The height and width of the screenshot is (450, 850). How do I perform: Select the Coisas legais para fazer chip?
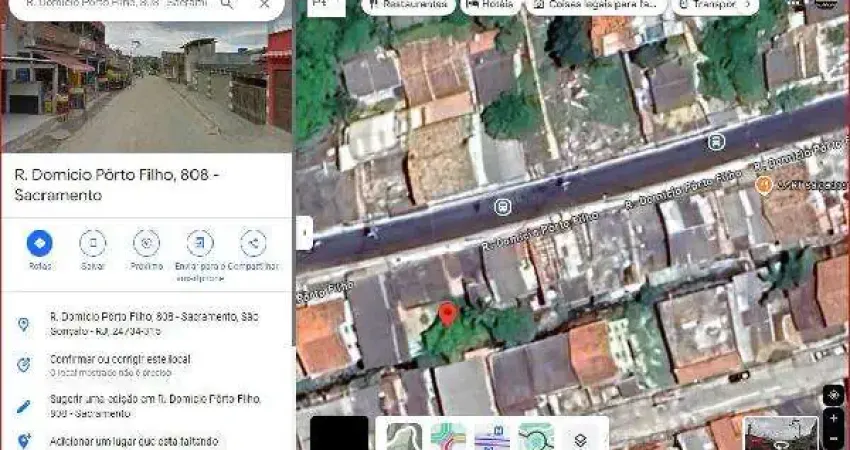click(595, 5)
